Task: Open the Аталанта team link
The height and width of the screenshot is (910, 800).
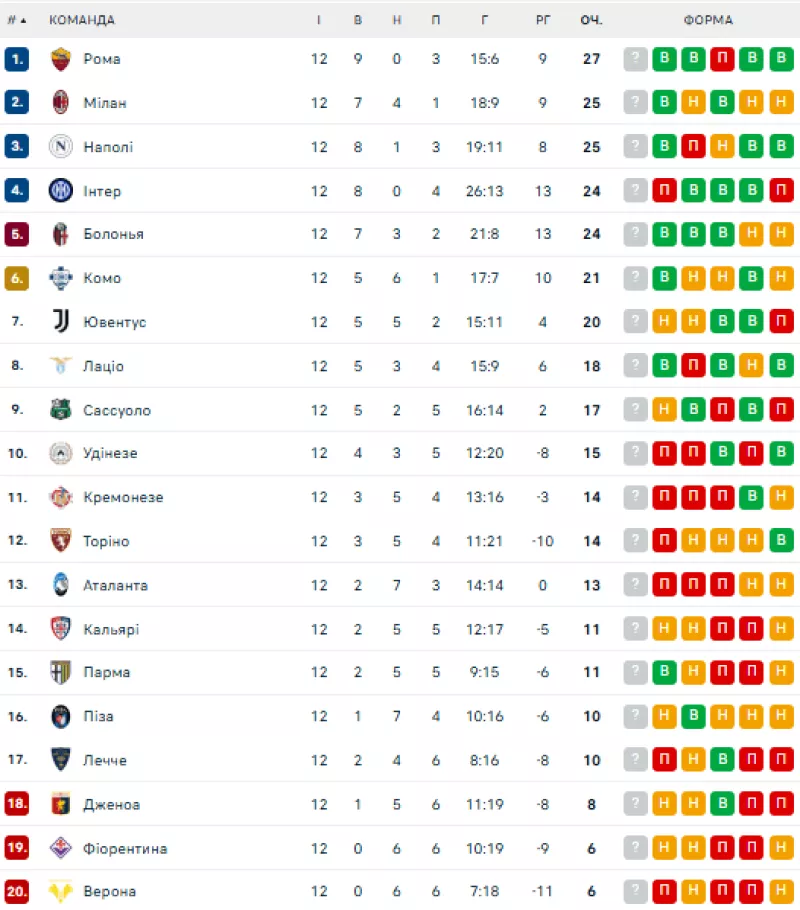Action: pyautogui.click(x=115, y=585)
